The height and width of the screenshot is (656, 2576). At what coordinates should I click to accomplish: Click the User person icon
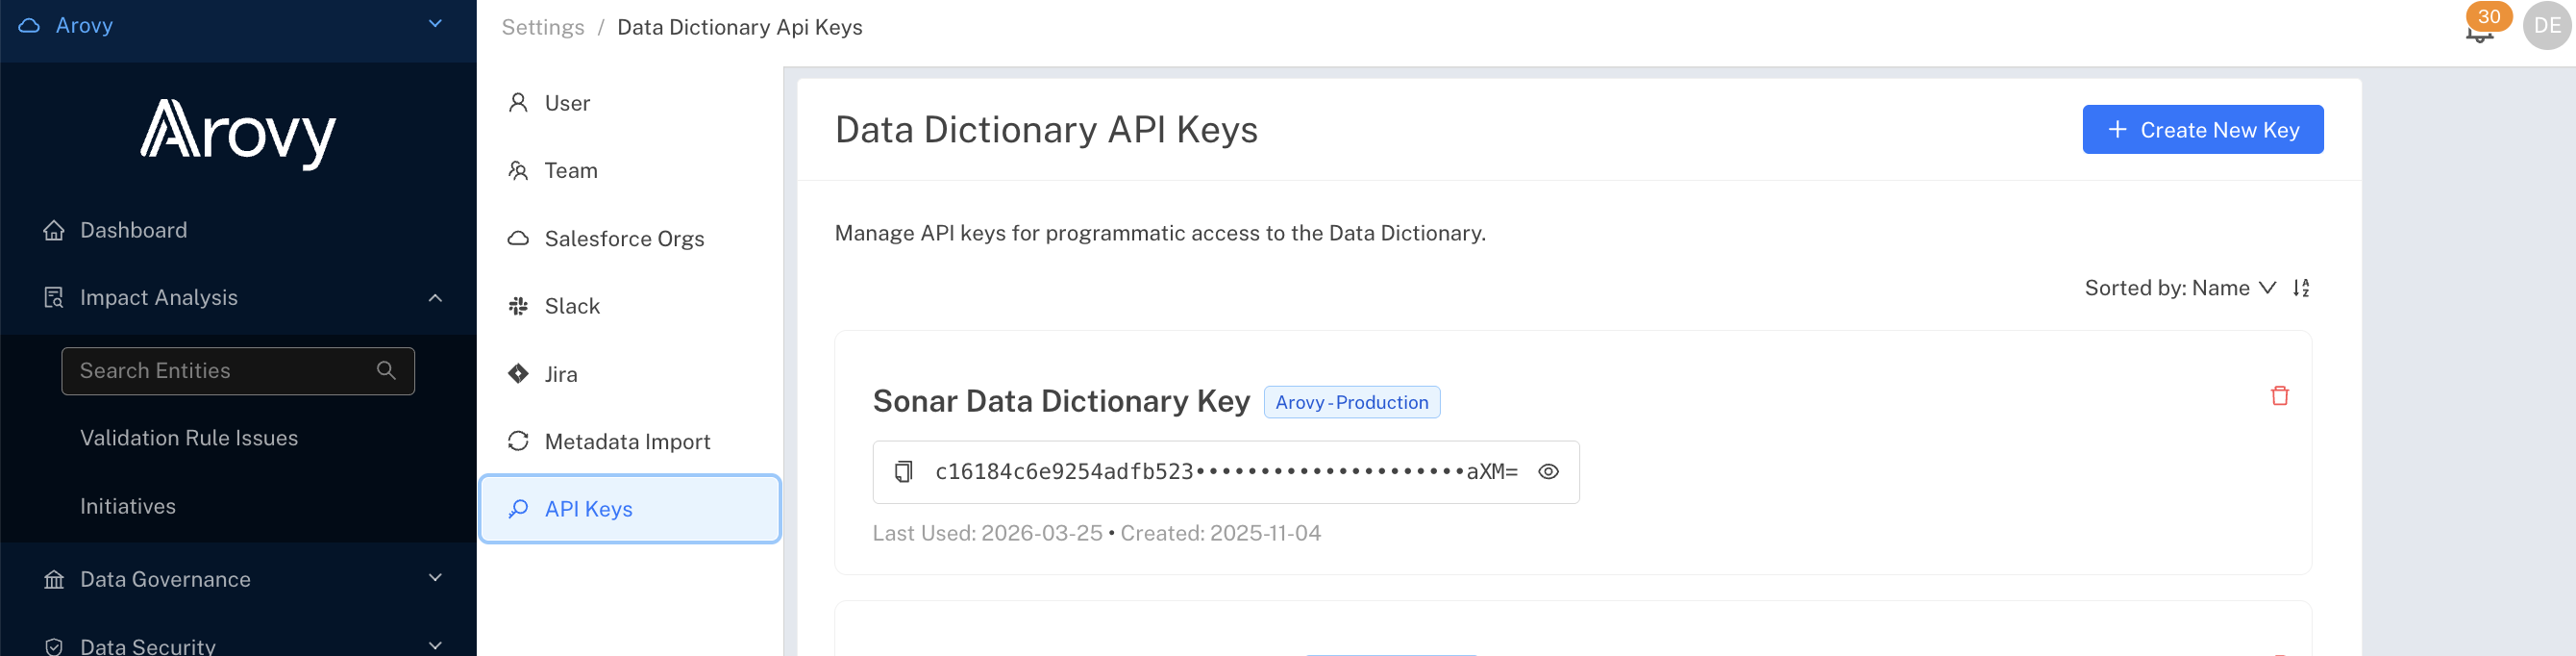518,103
